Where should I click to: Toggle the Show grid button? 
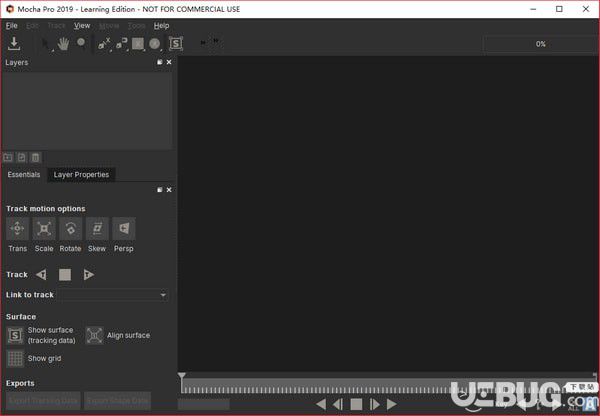pyautogui.click(x=15, y=359)
